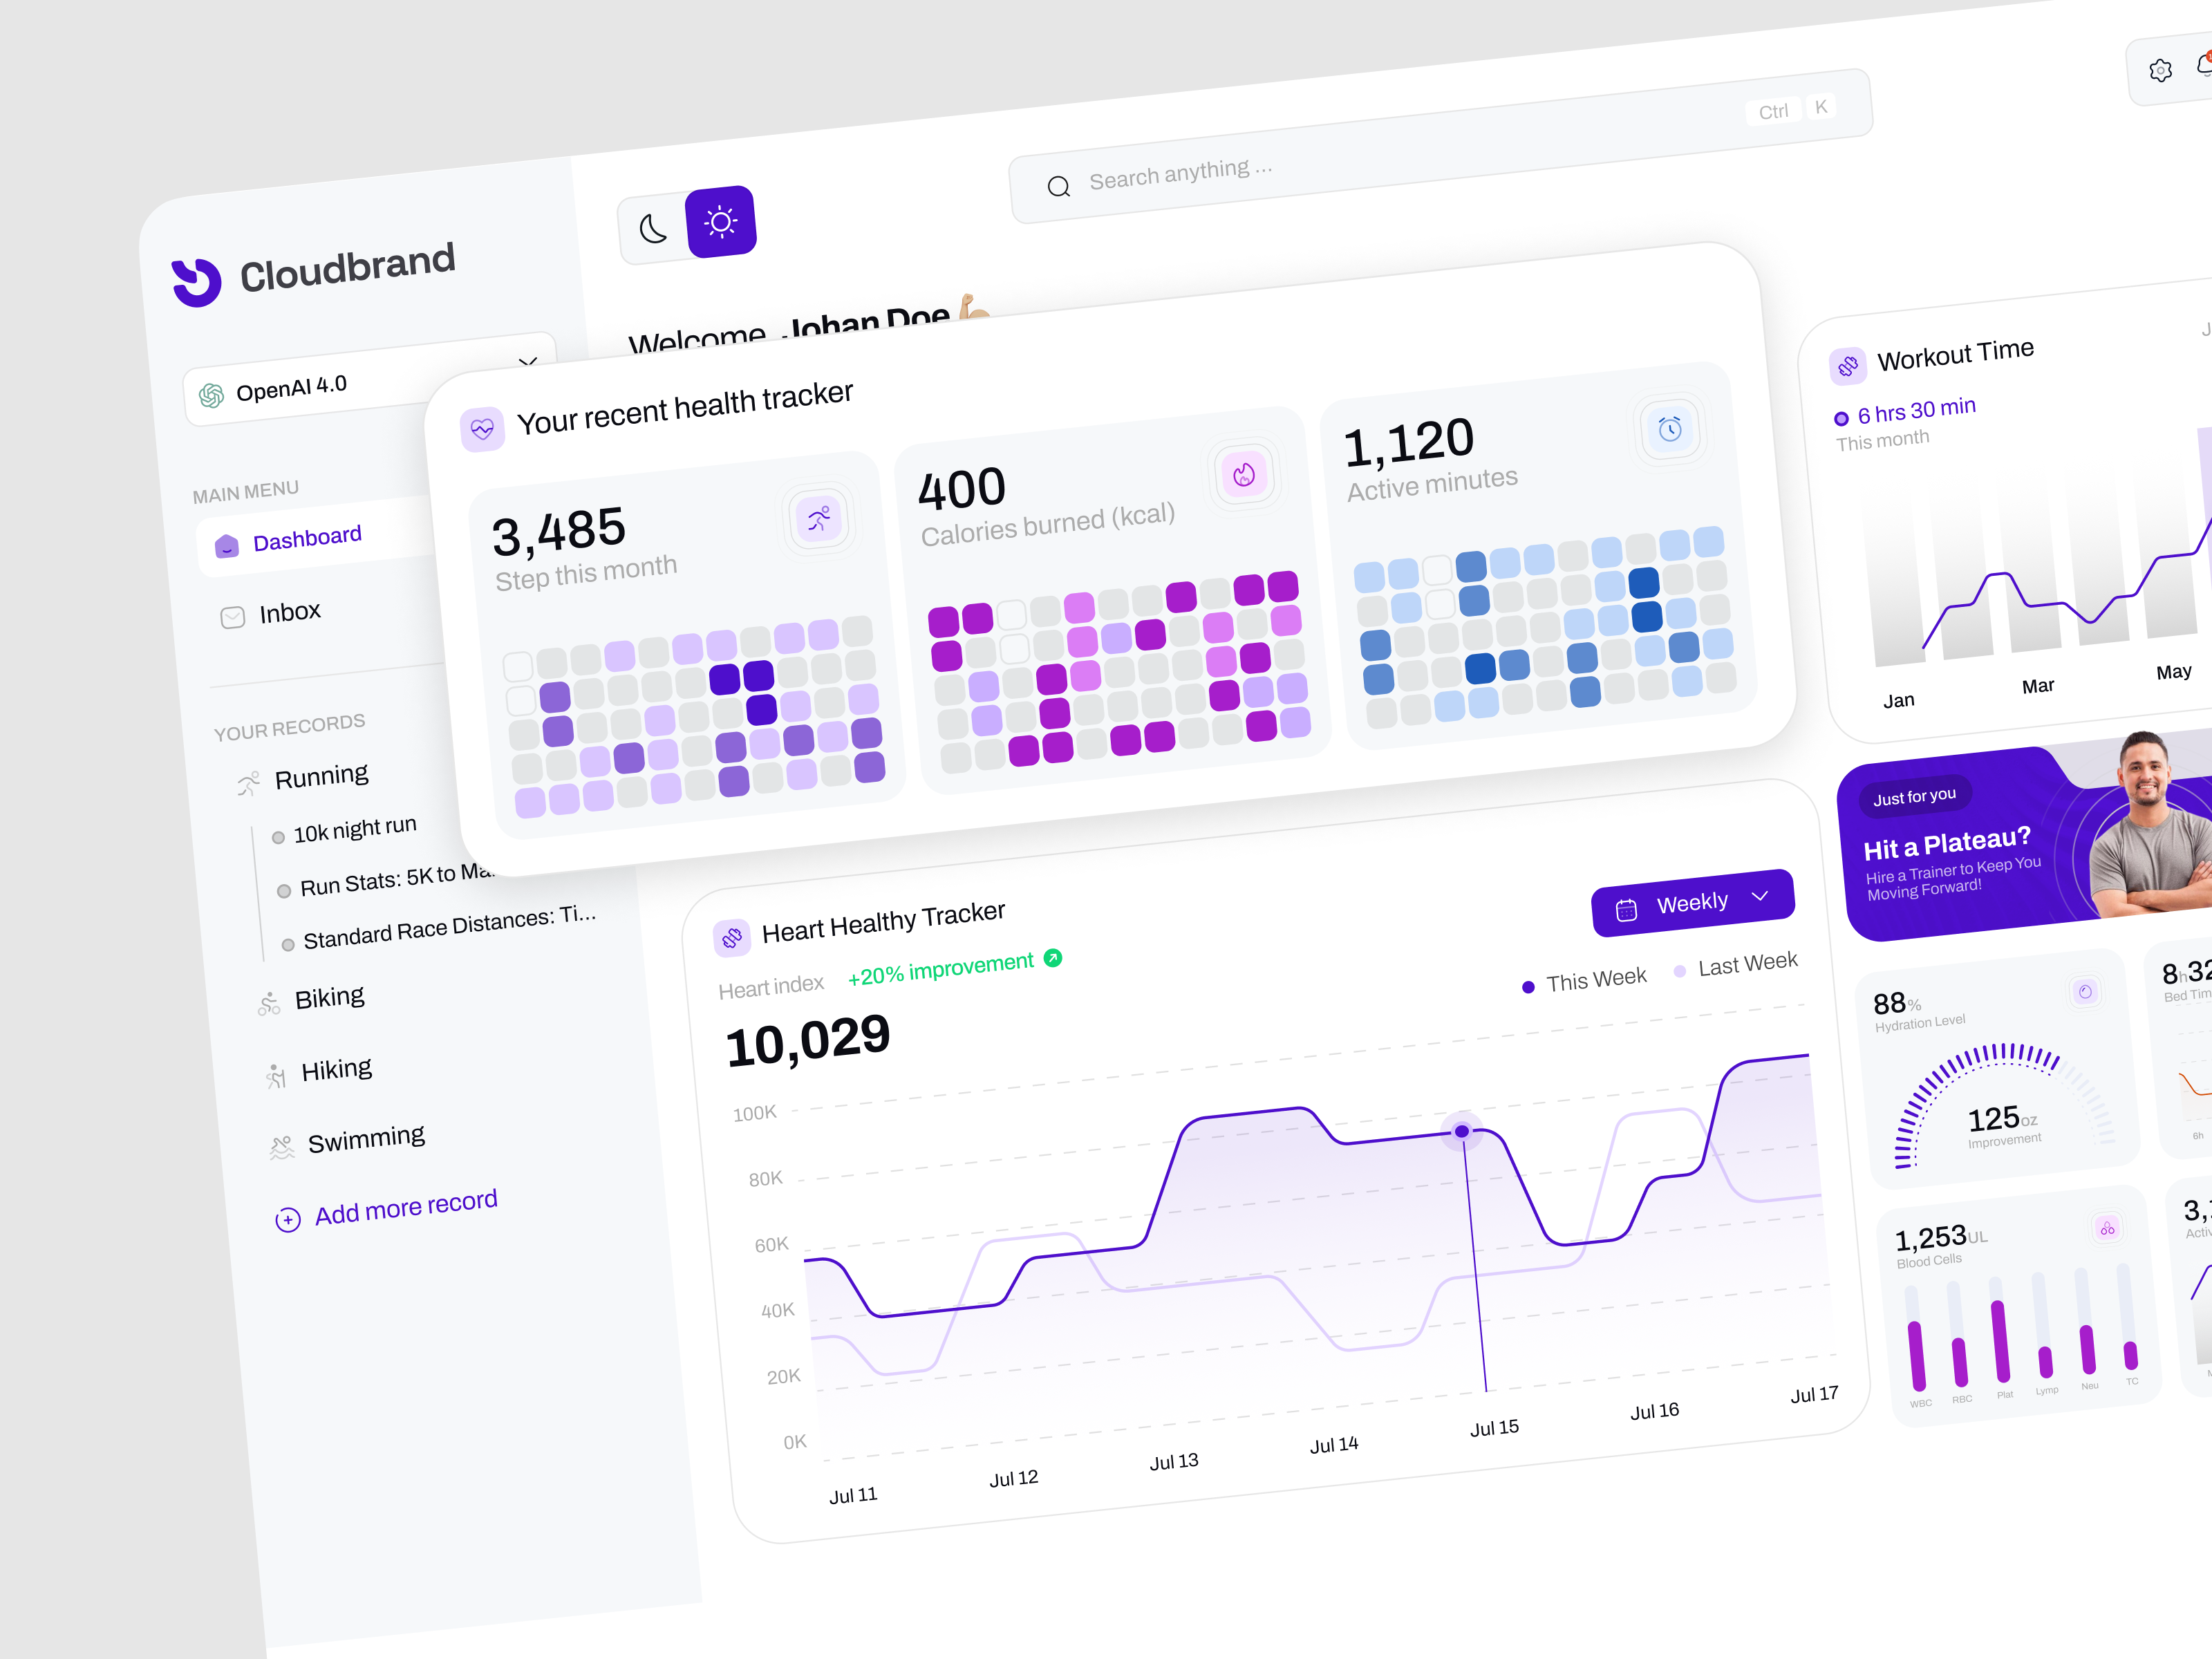Click the Workout Time dumbbell icon
The image size is (2212, 1659).
tap(1849, 366)
